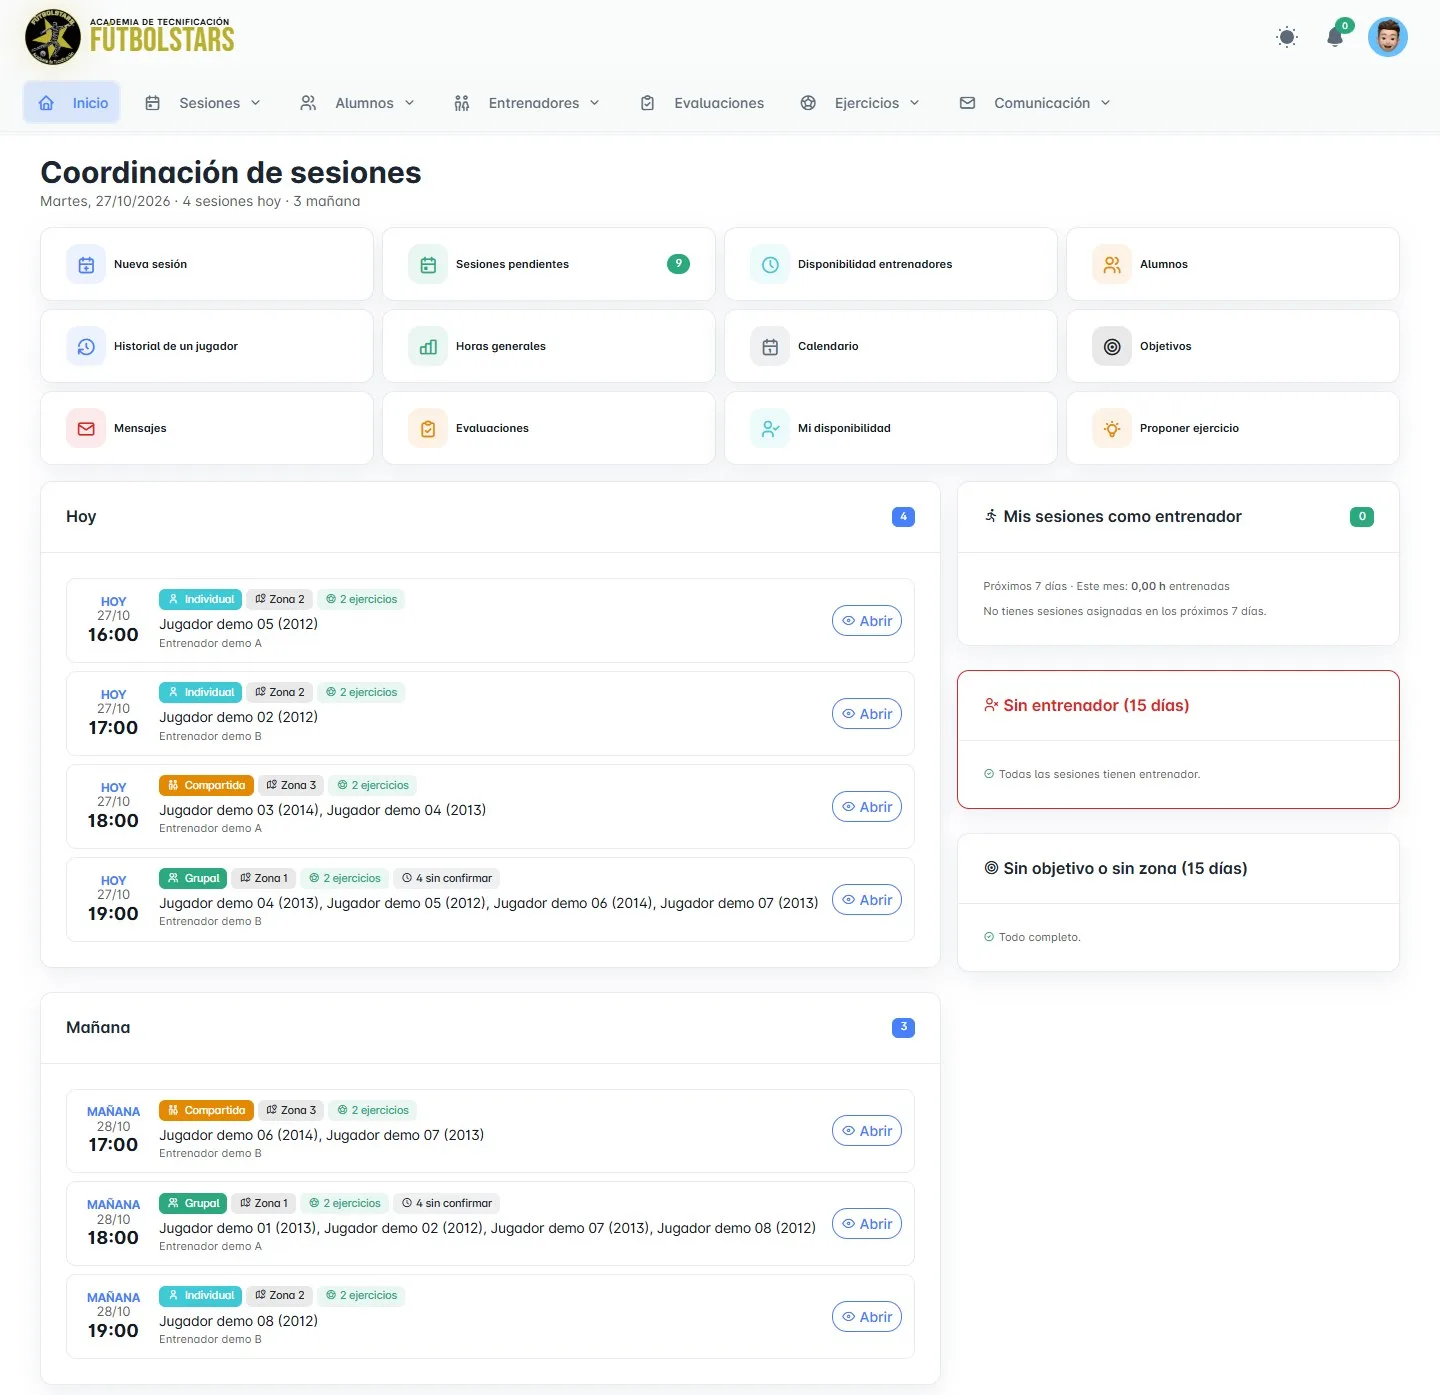Click the Zona 3 tag on today's 18:00 session
The height and width of the screenshot is (1395, 1440).
(x=291, y=785)
